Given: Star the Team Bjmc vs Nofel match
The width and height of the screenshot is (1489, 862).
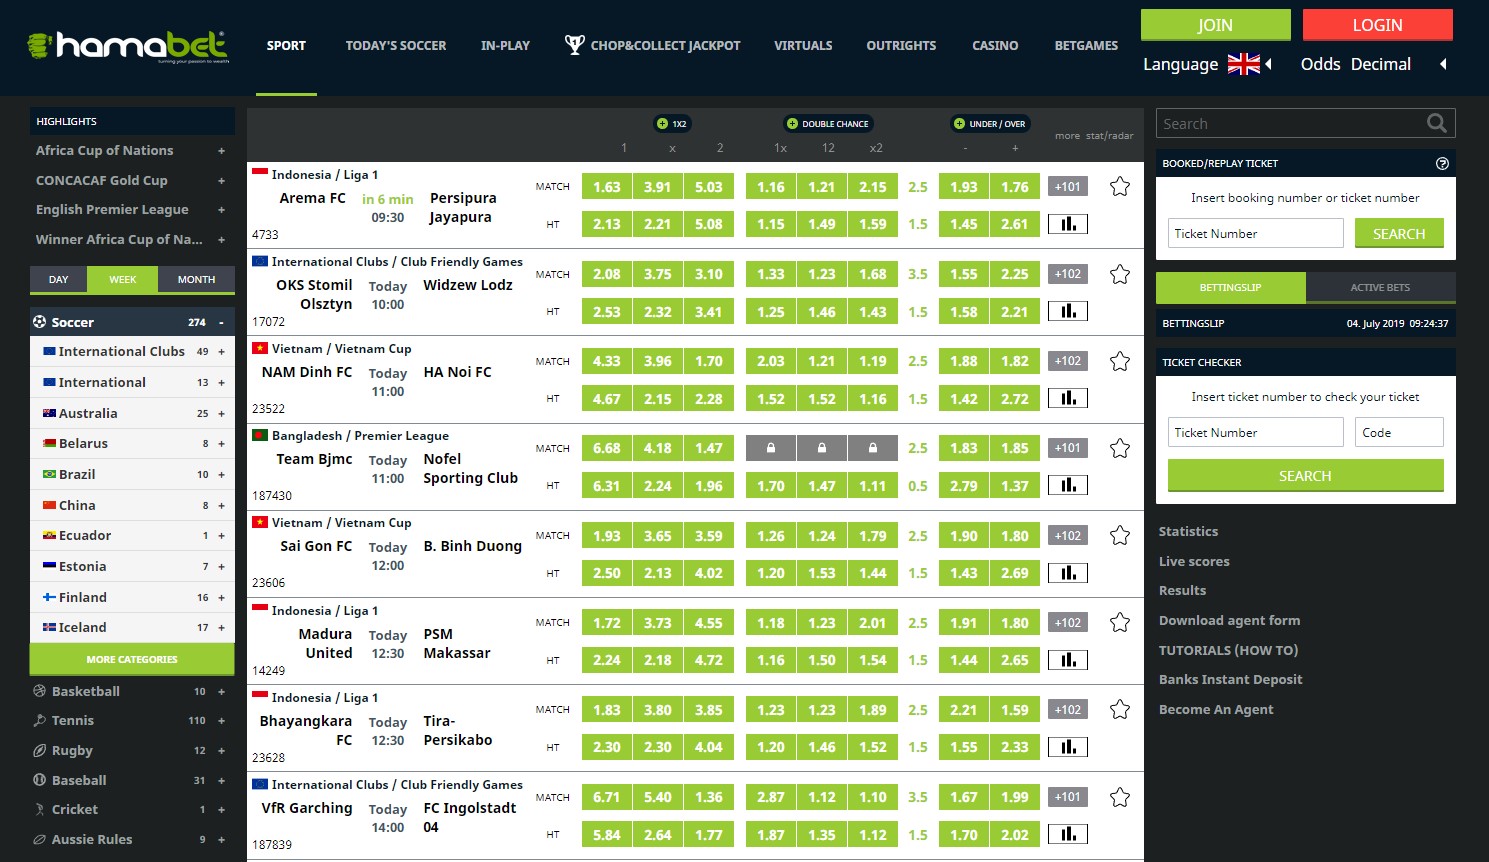Looking at the screenshot, I should click(1120, 448).
